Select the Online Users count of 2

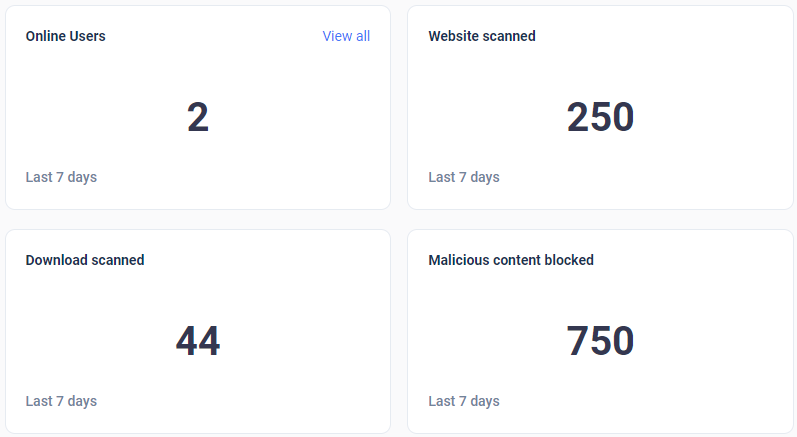click(198, 117)
